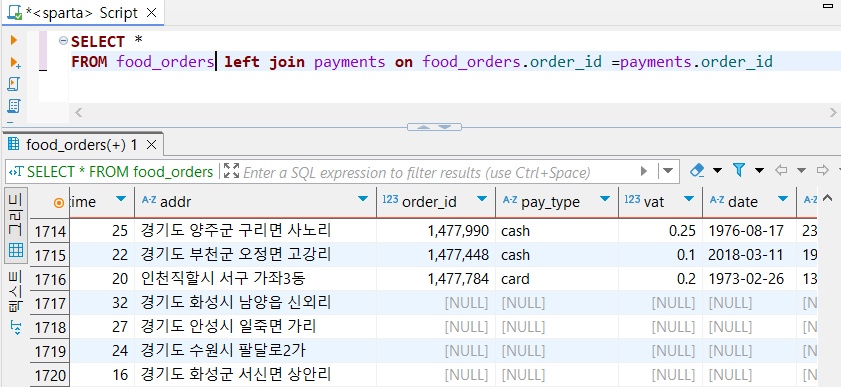Image resolution: width=841 pixels, height=387 pixels.
Task: Click the pay_type column header label
Action: click(550, 202)
